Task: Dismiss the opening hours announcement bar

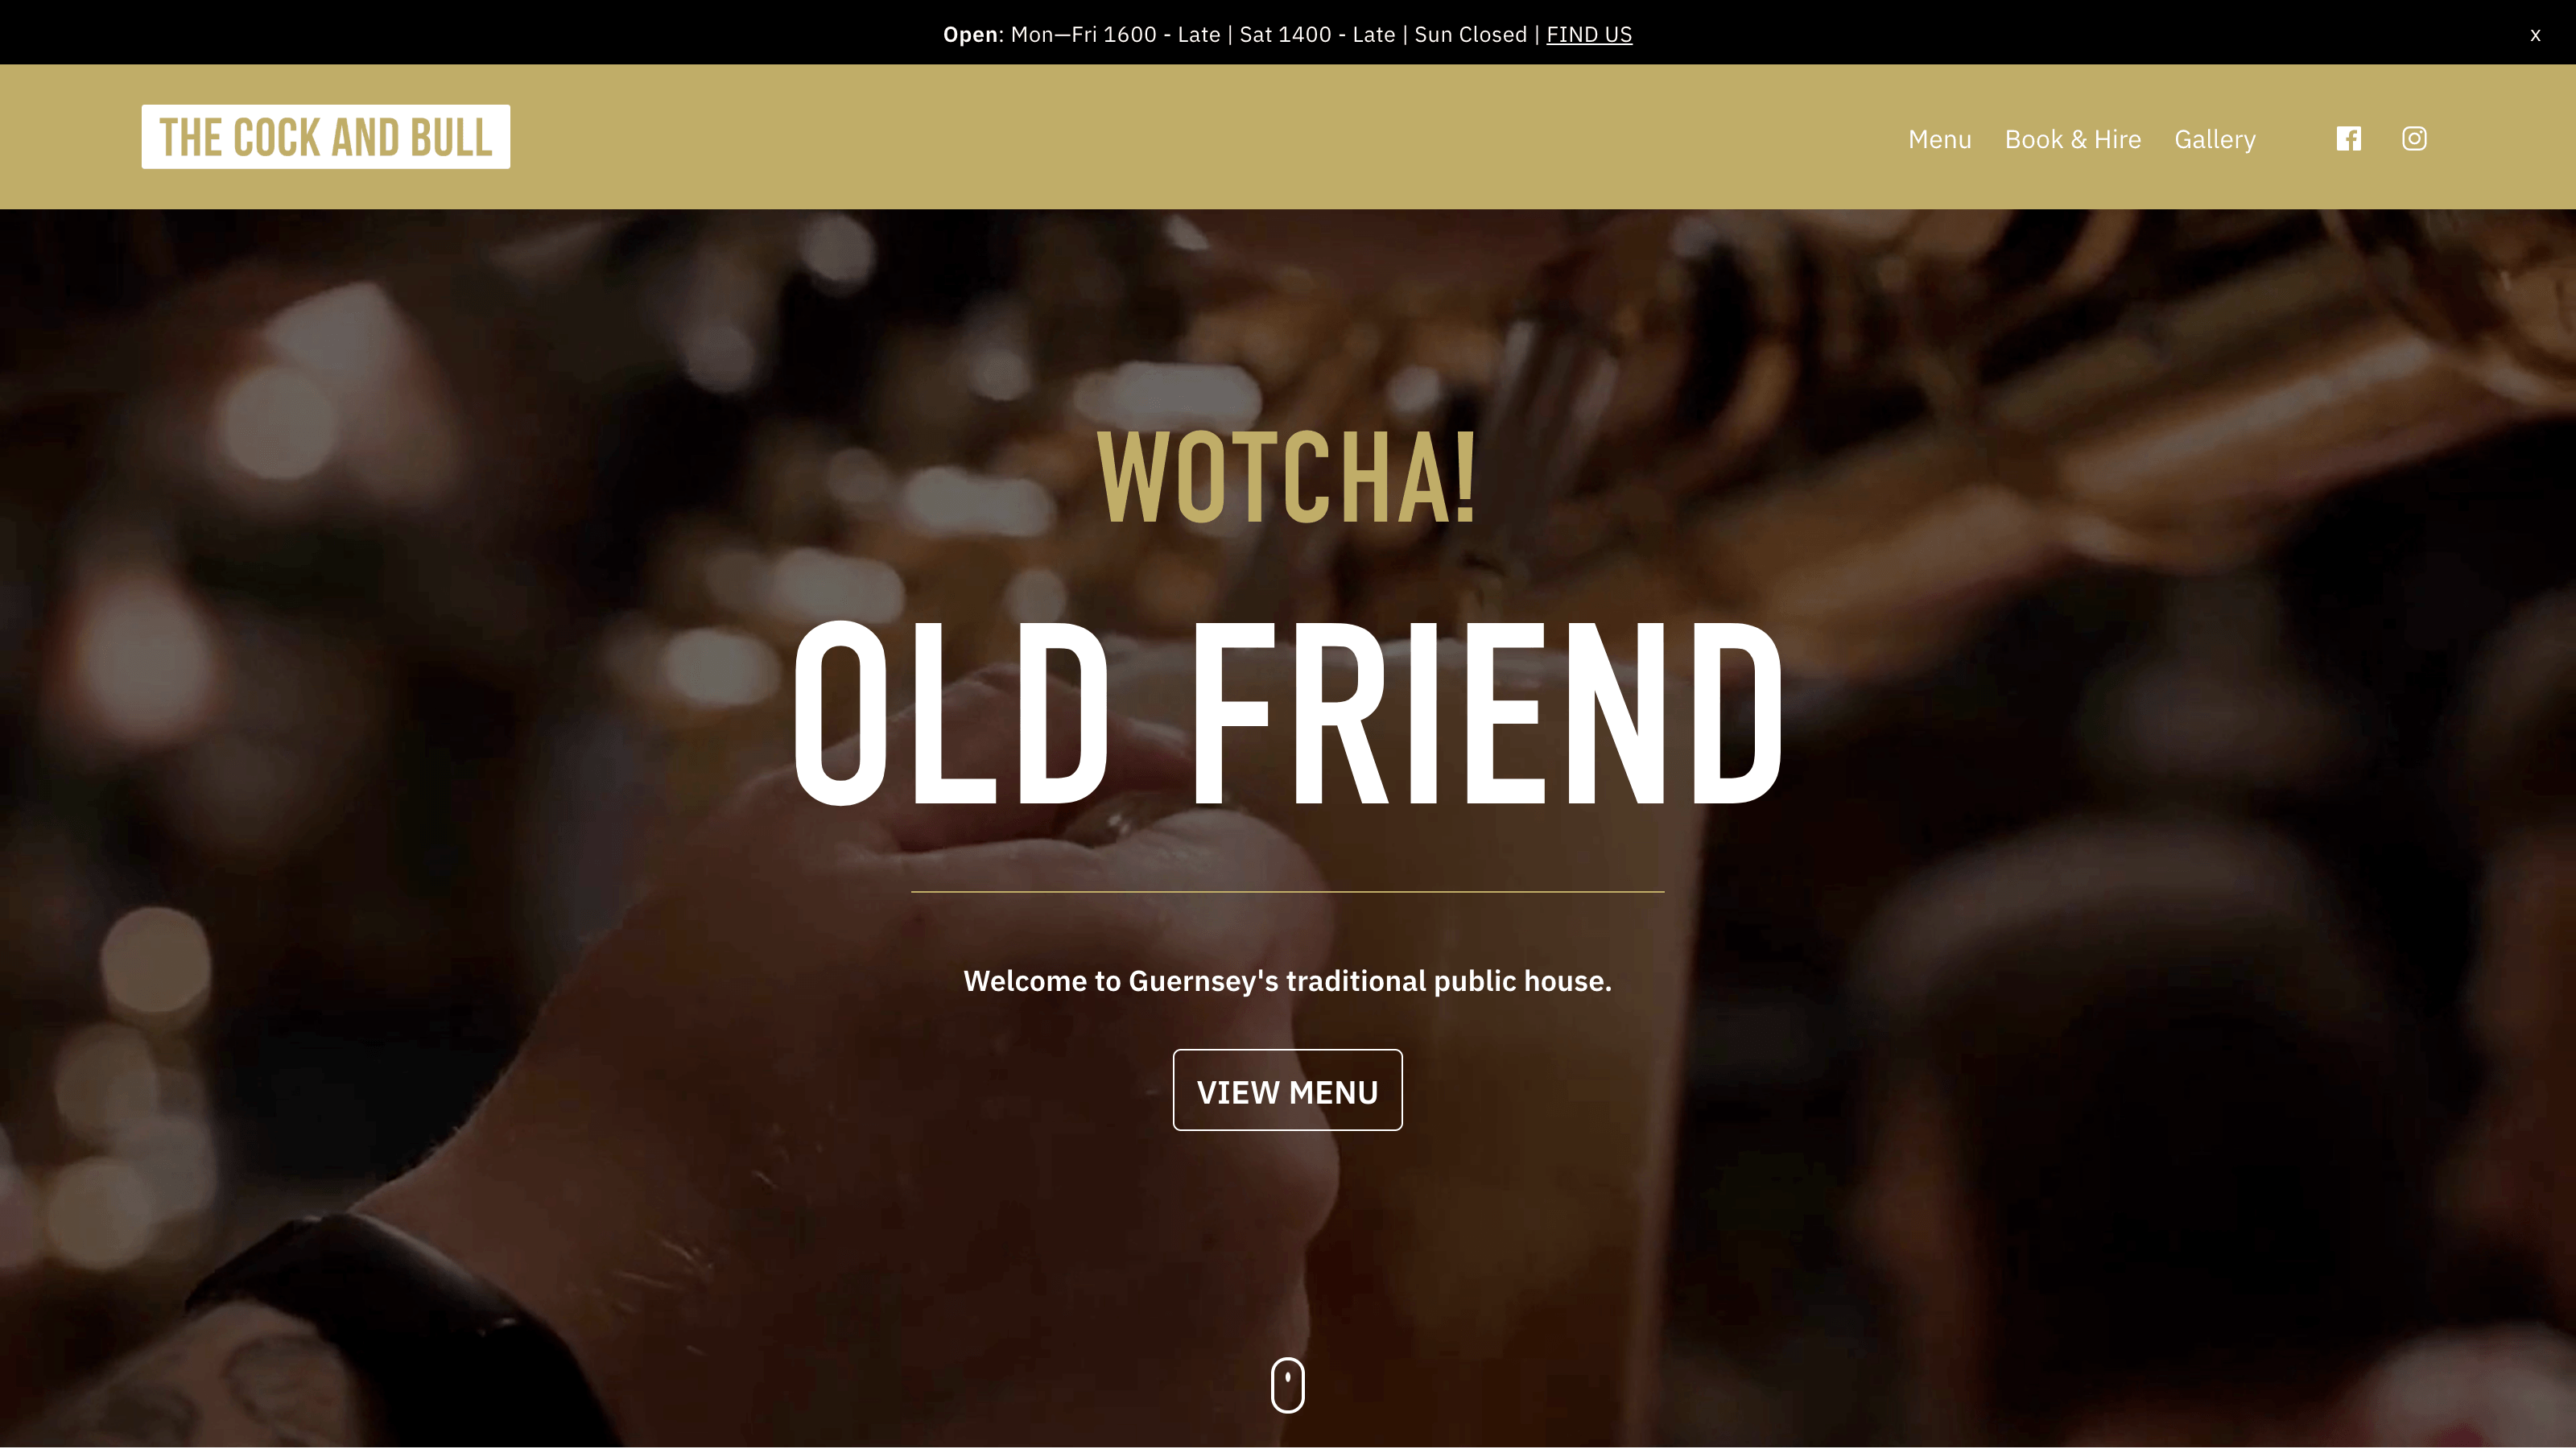Action: (x=2535, y=35)
